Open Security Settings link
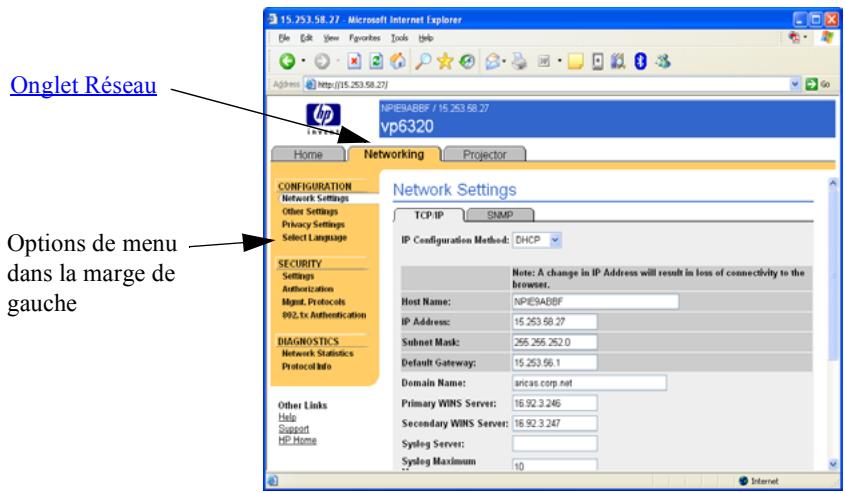 pyautogui.click(x=297, y=276)
